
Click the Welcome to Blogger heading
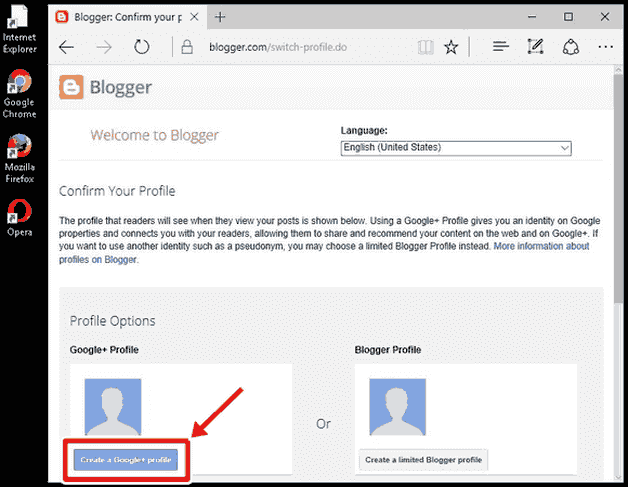click(x=154, y=135)
